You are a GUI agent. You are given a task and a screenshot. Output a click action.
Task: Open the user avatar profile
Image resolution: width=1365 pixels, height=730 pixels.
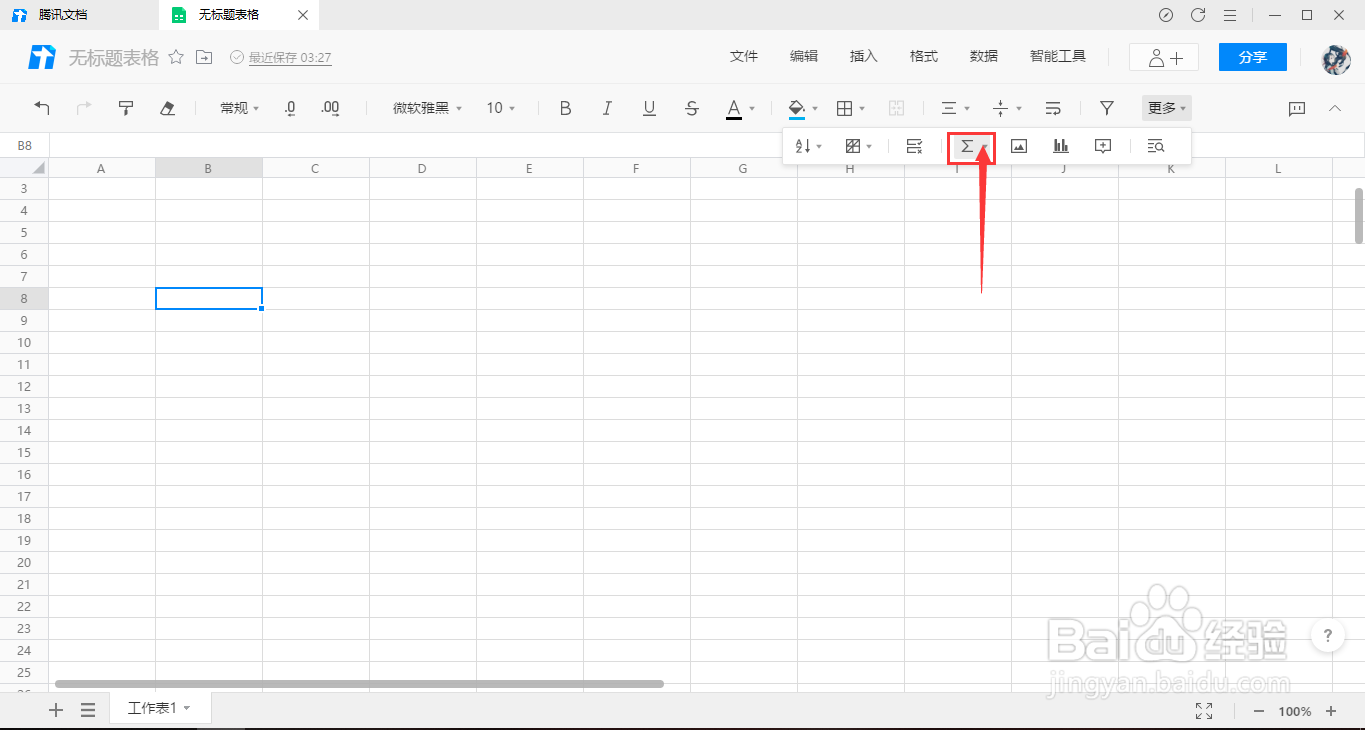pos(1336,58)
